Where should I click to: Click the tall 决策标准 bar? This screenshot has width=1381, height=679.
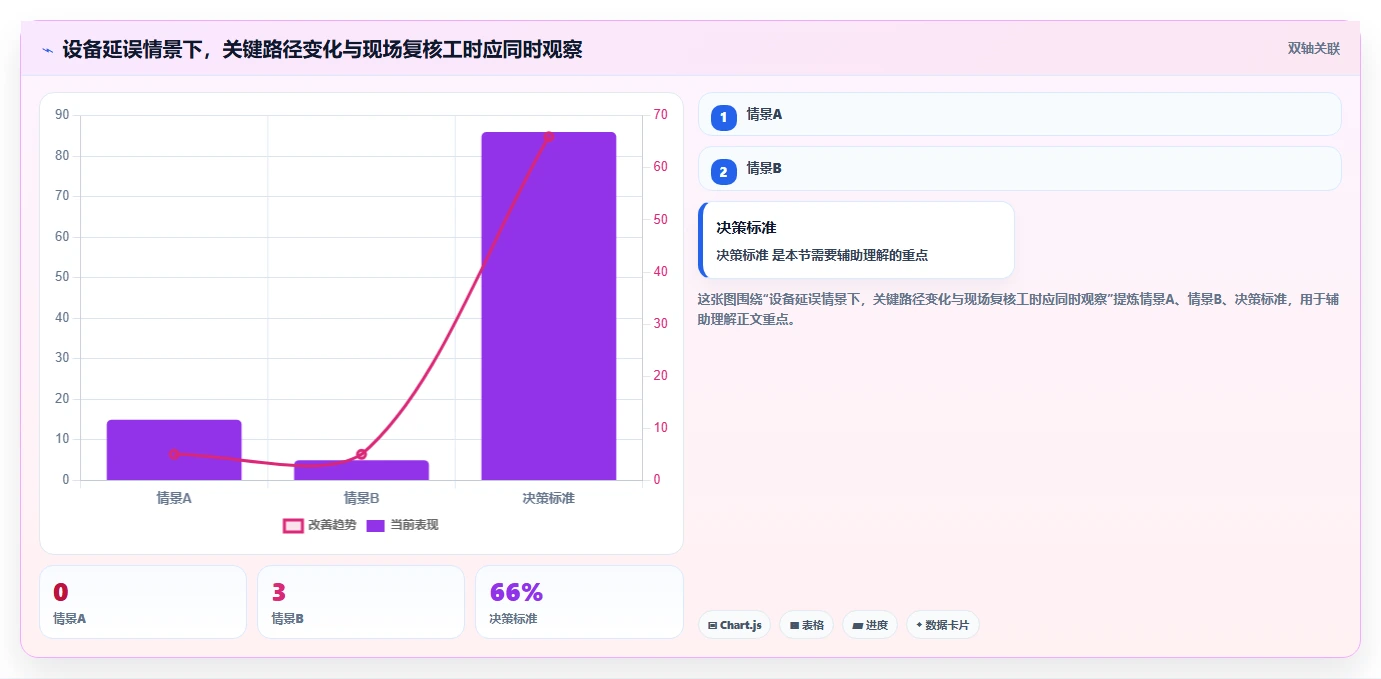(x=548, y=306)
